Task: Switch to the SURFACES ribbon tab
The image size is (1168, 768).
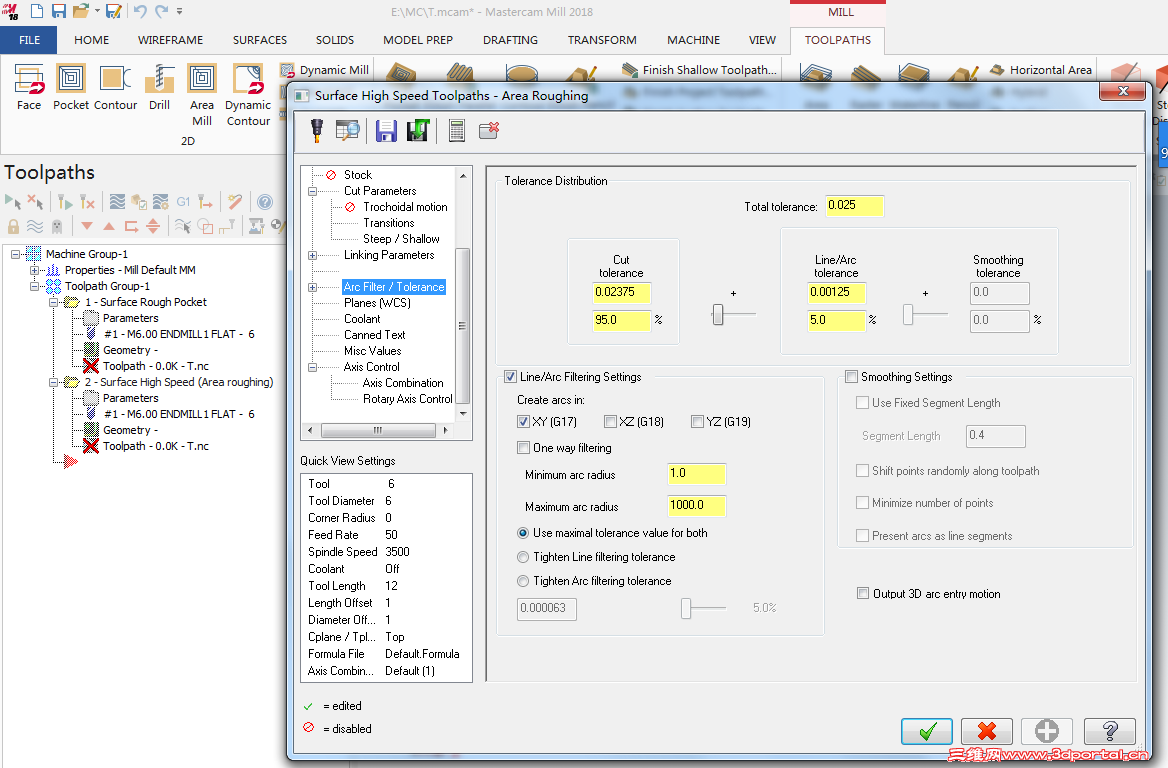Action: [260, 40]
